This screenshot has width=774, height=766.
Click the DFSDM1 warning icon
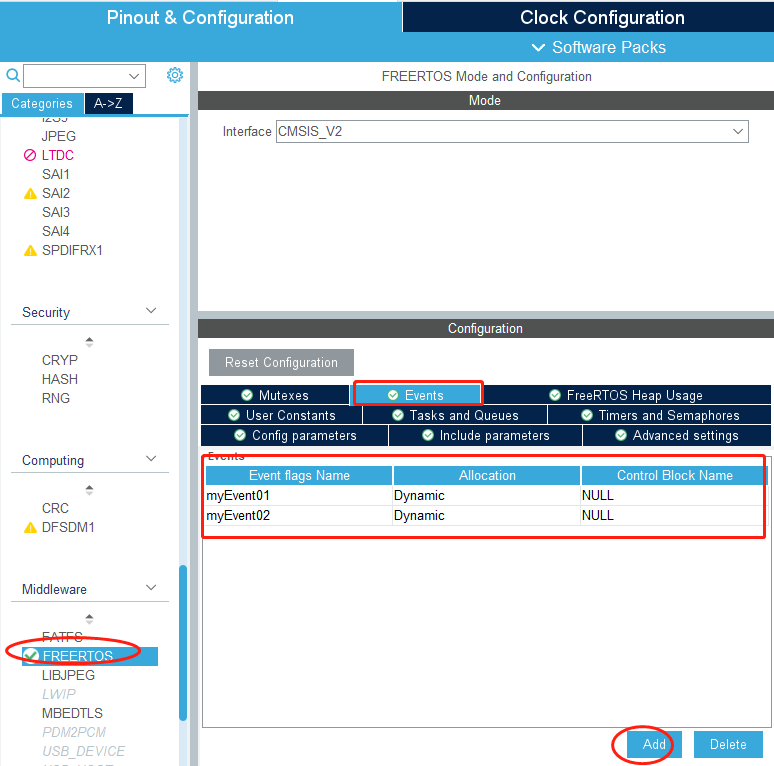30,528
